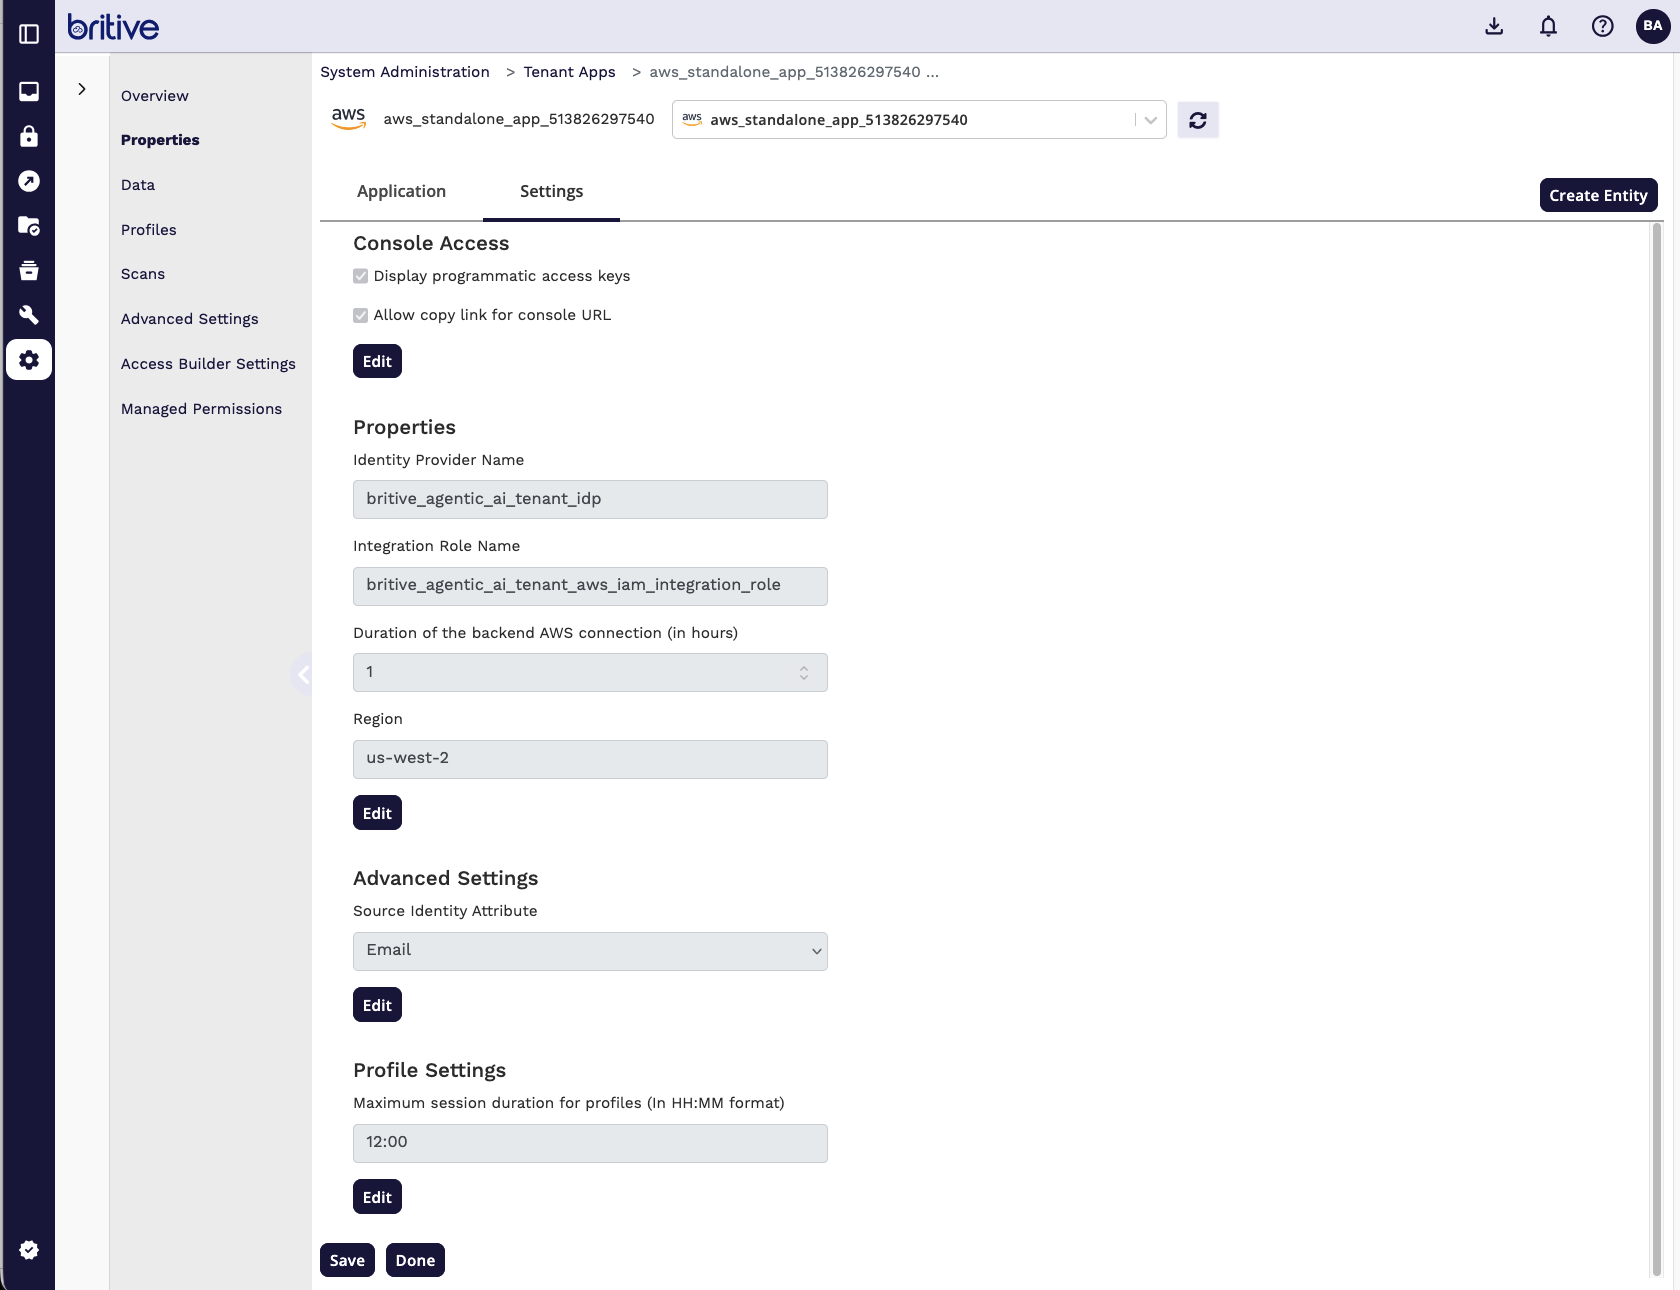Click the backend AWS connection duration stepper
This screenshot has height=1290, width=1680.
pos(803,673)
